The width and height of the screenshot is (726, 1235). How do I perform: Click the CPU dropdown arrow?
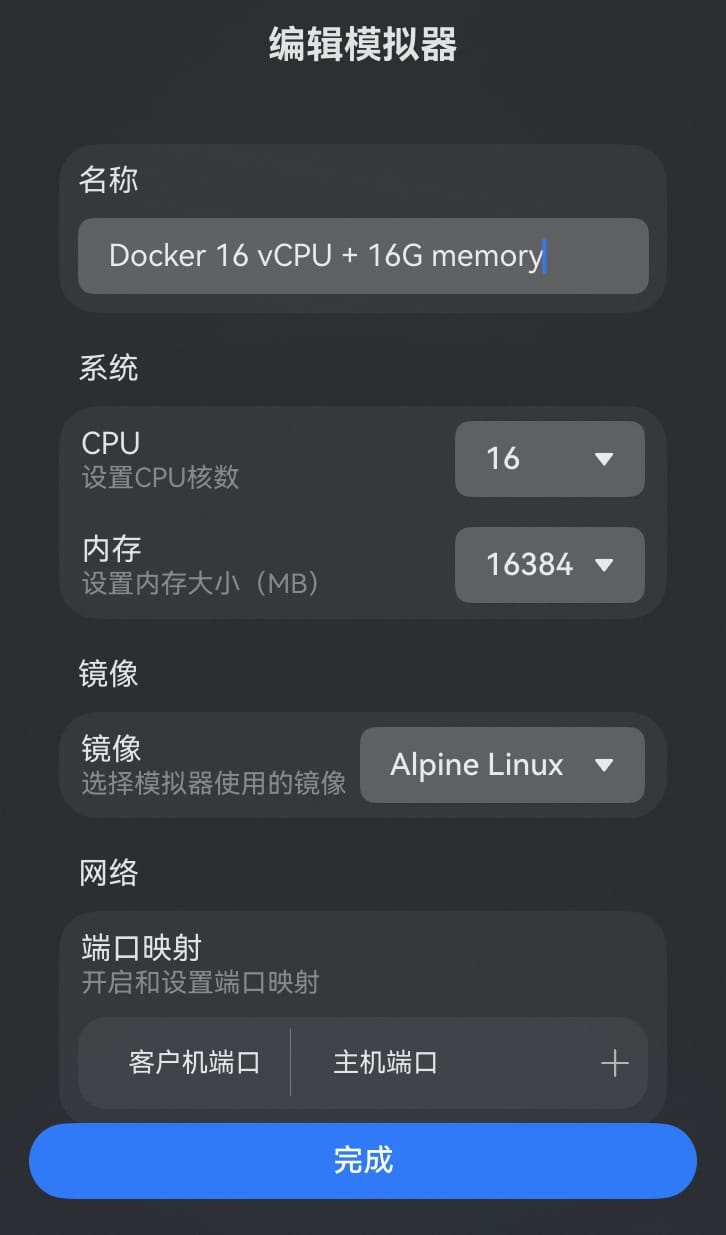pyautogui.click(x=602, y=459)
